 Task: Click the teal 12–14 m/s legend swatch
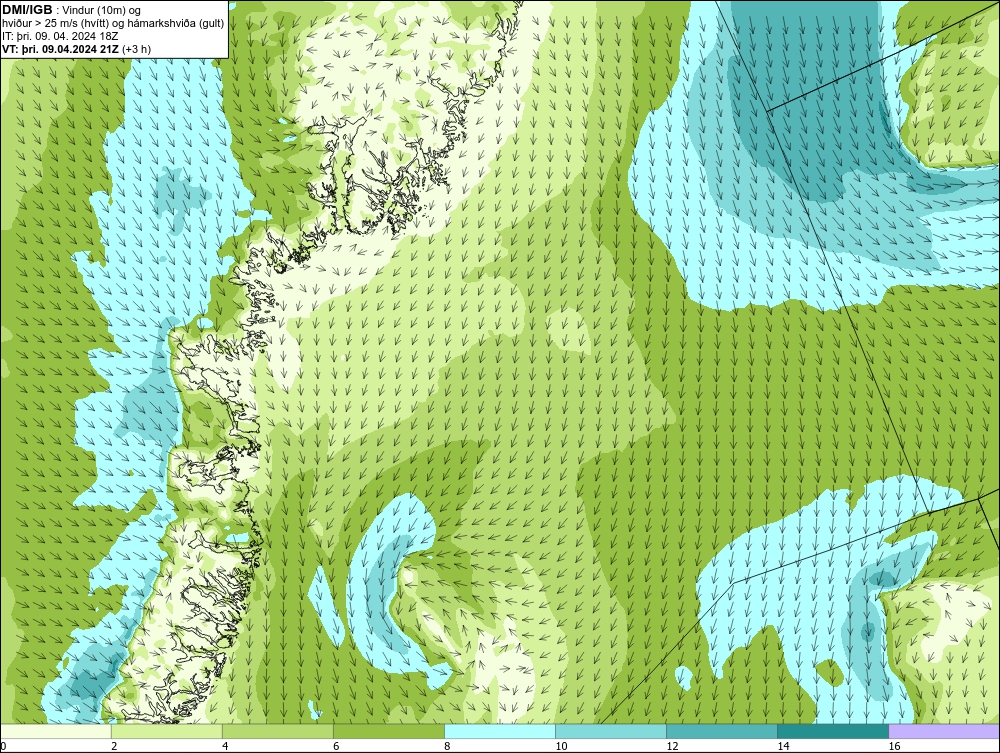coord(721,731)
